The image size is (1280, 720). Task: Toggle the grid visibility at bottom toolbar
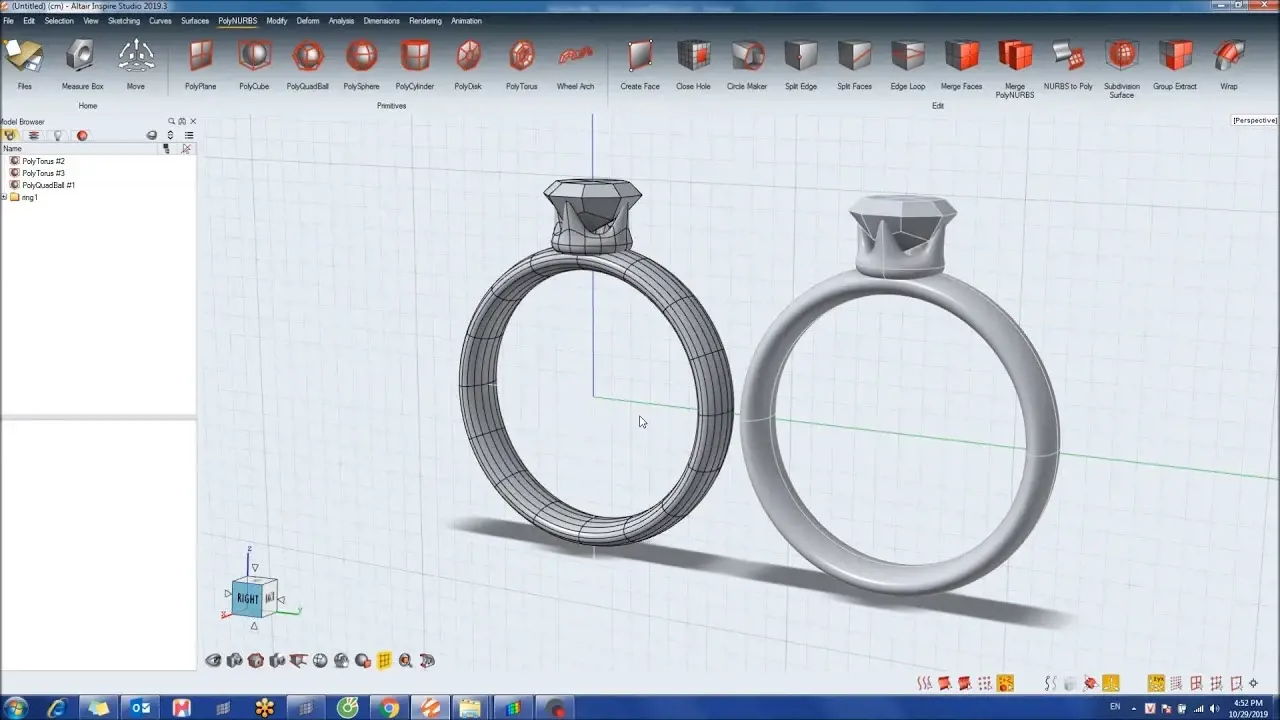point(381,660)
